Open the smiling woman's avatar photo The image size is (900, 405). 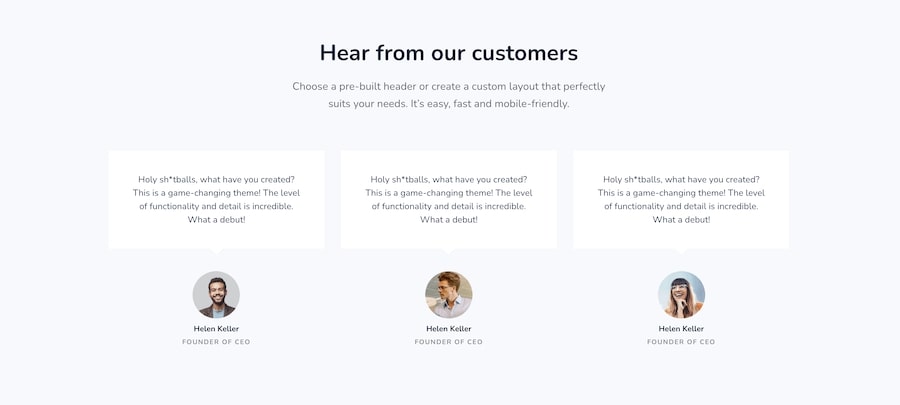pos(681,295)
